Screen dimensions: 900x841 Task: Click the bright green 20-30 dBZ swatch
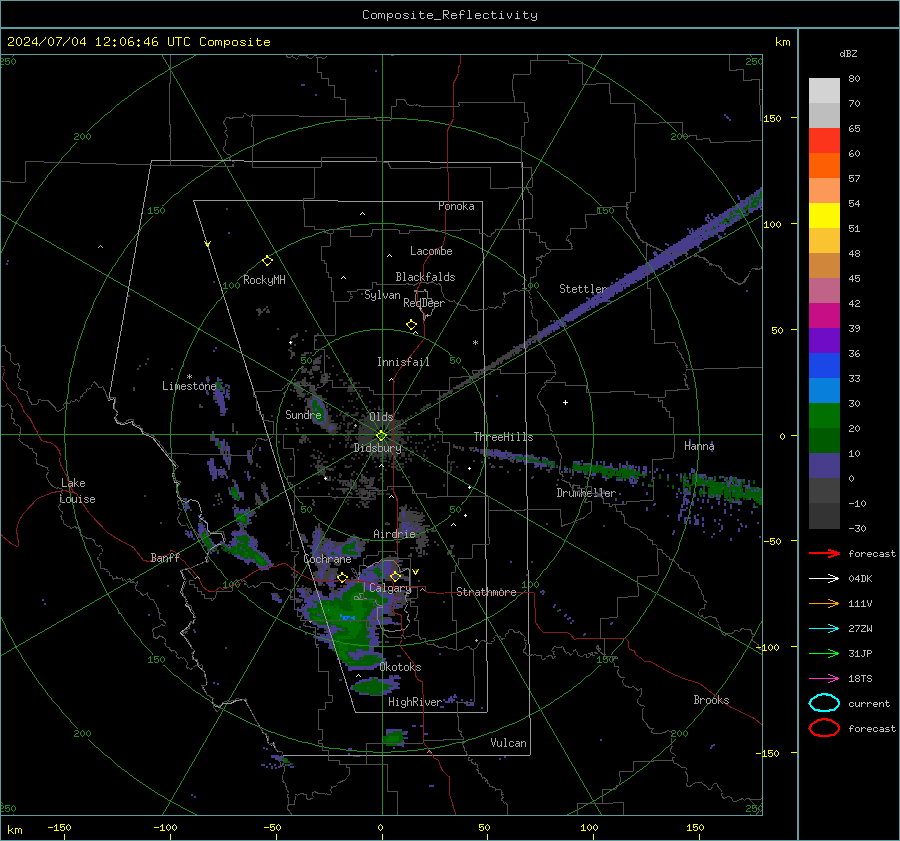[824, 416]
